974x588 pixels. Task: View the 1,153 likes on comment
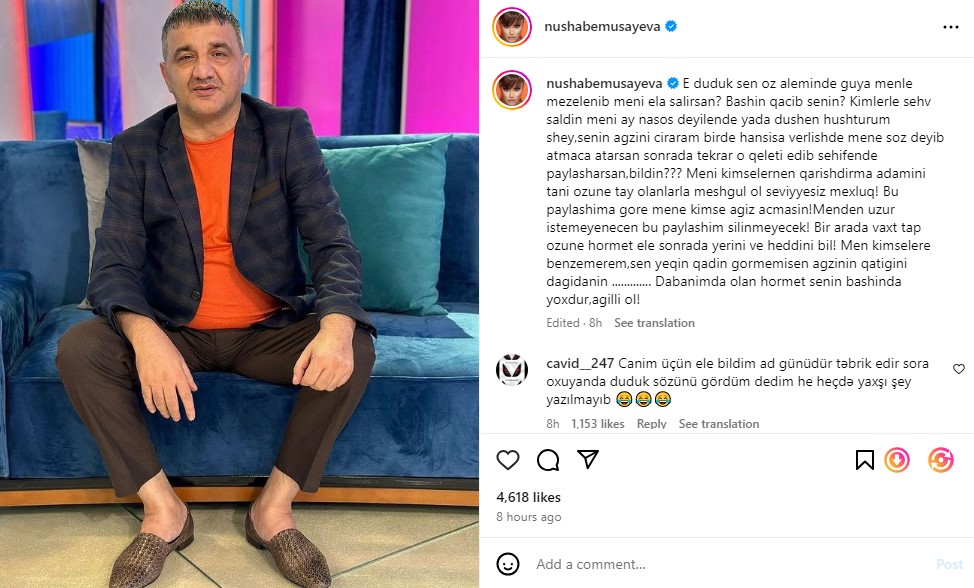point(598,423)
